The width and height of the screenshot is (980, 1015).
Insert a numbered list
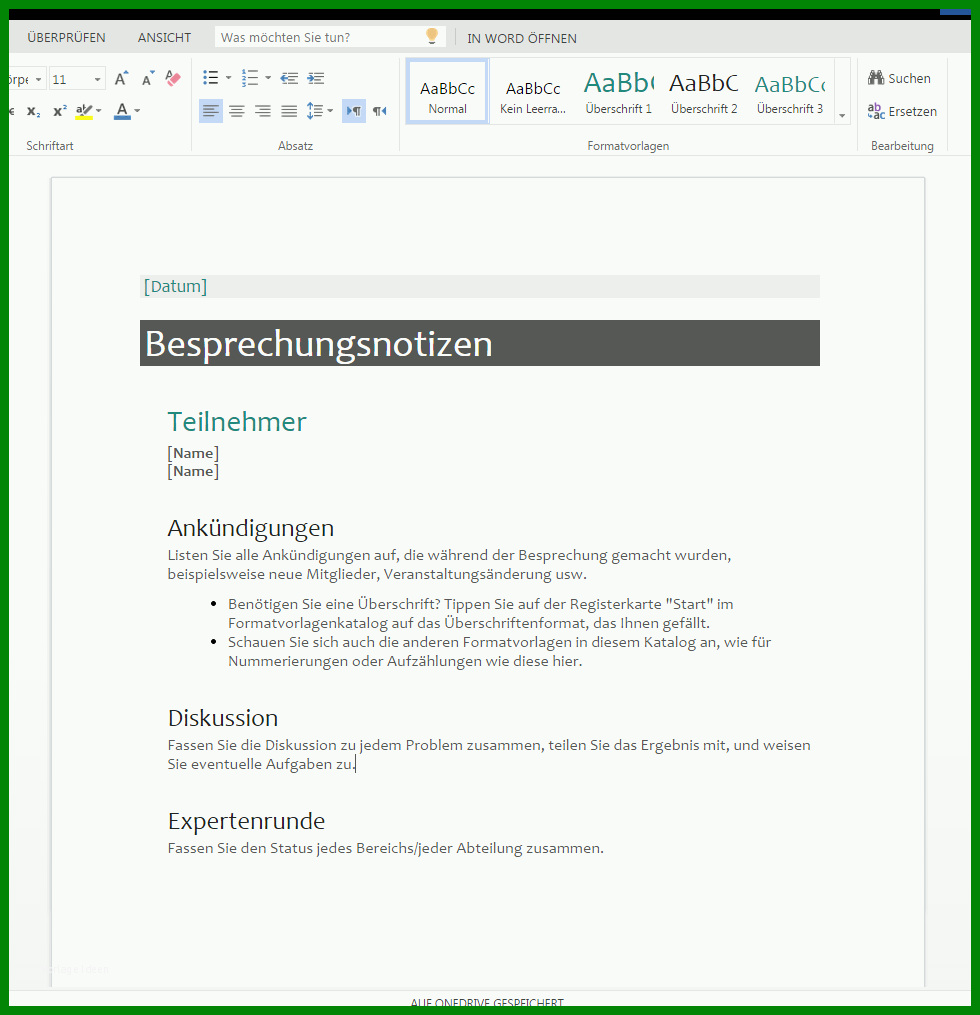click(x=249, y=78)
